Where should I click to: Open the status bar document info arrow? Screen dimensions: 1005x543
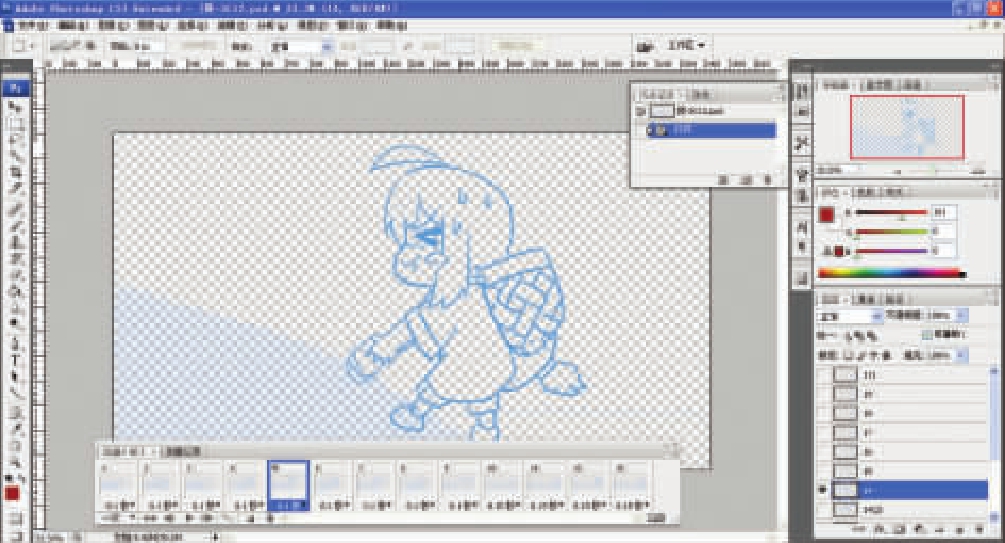coord(215,536)
